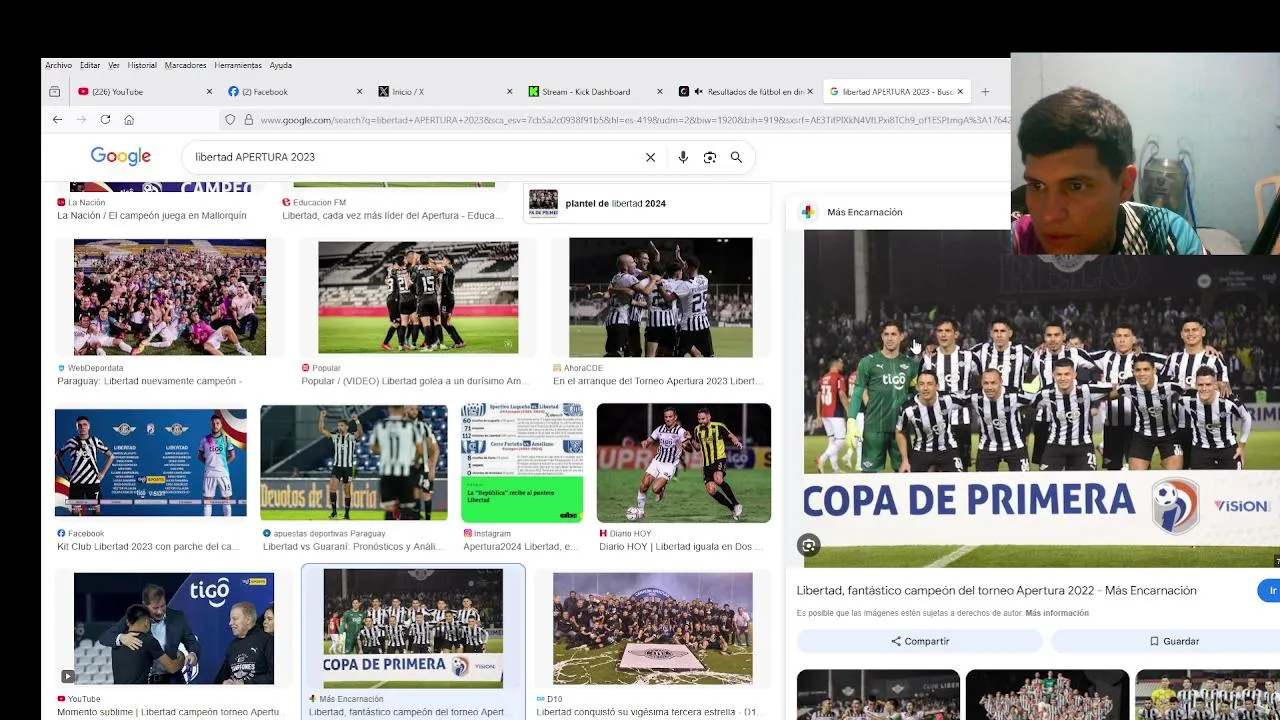Open the selected Más Encarnación team thumbnail
This screenshot has width=1280, height=720.
point(413,628)
